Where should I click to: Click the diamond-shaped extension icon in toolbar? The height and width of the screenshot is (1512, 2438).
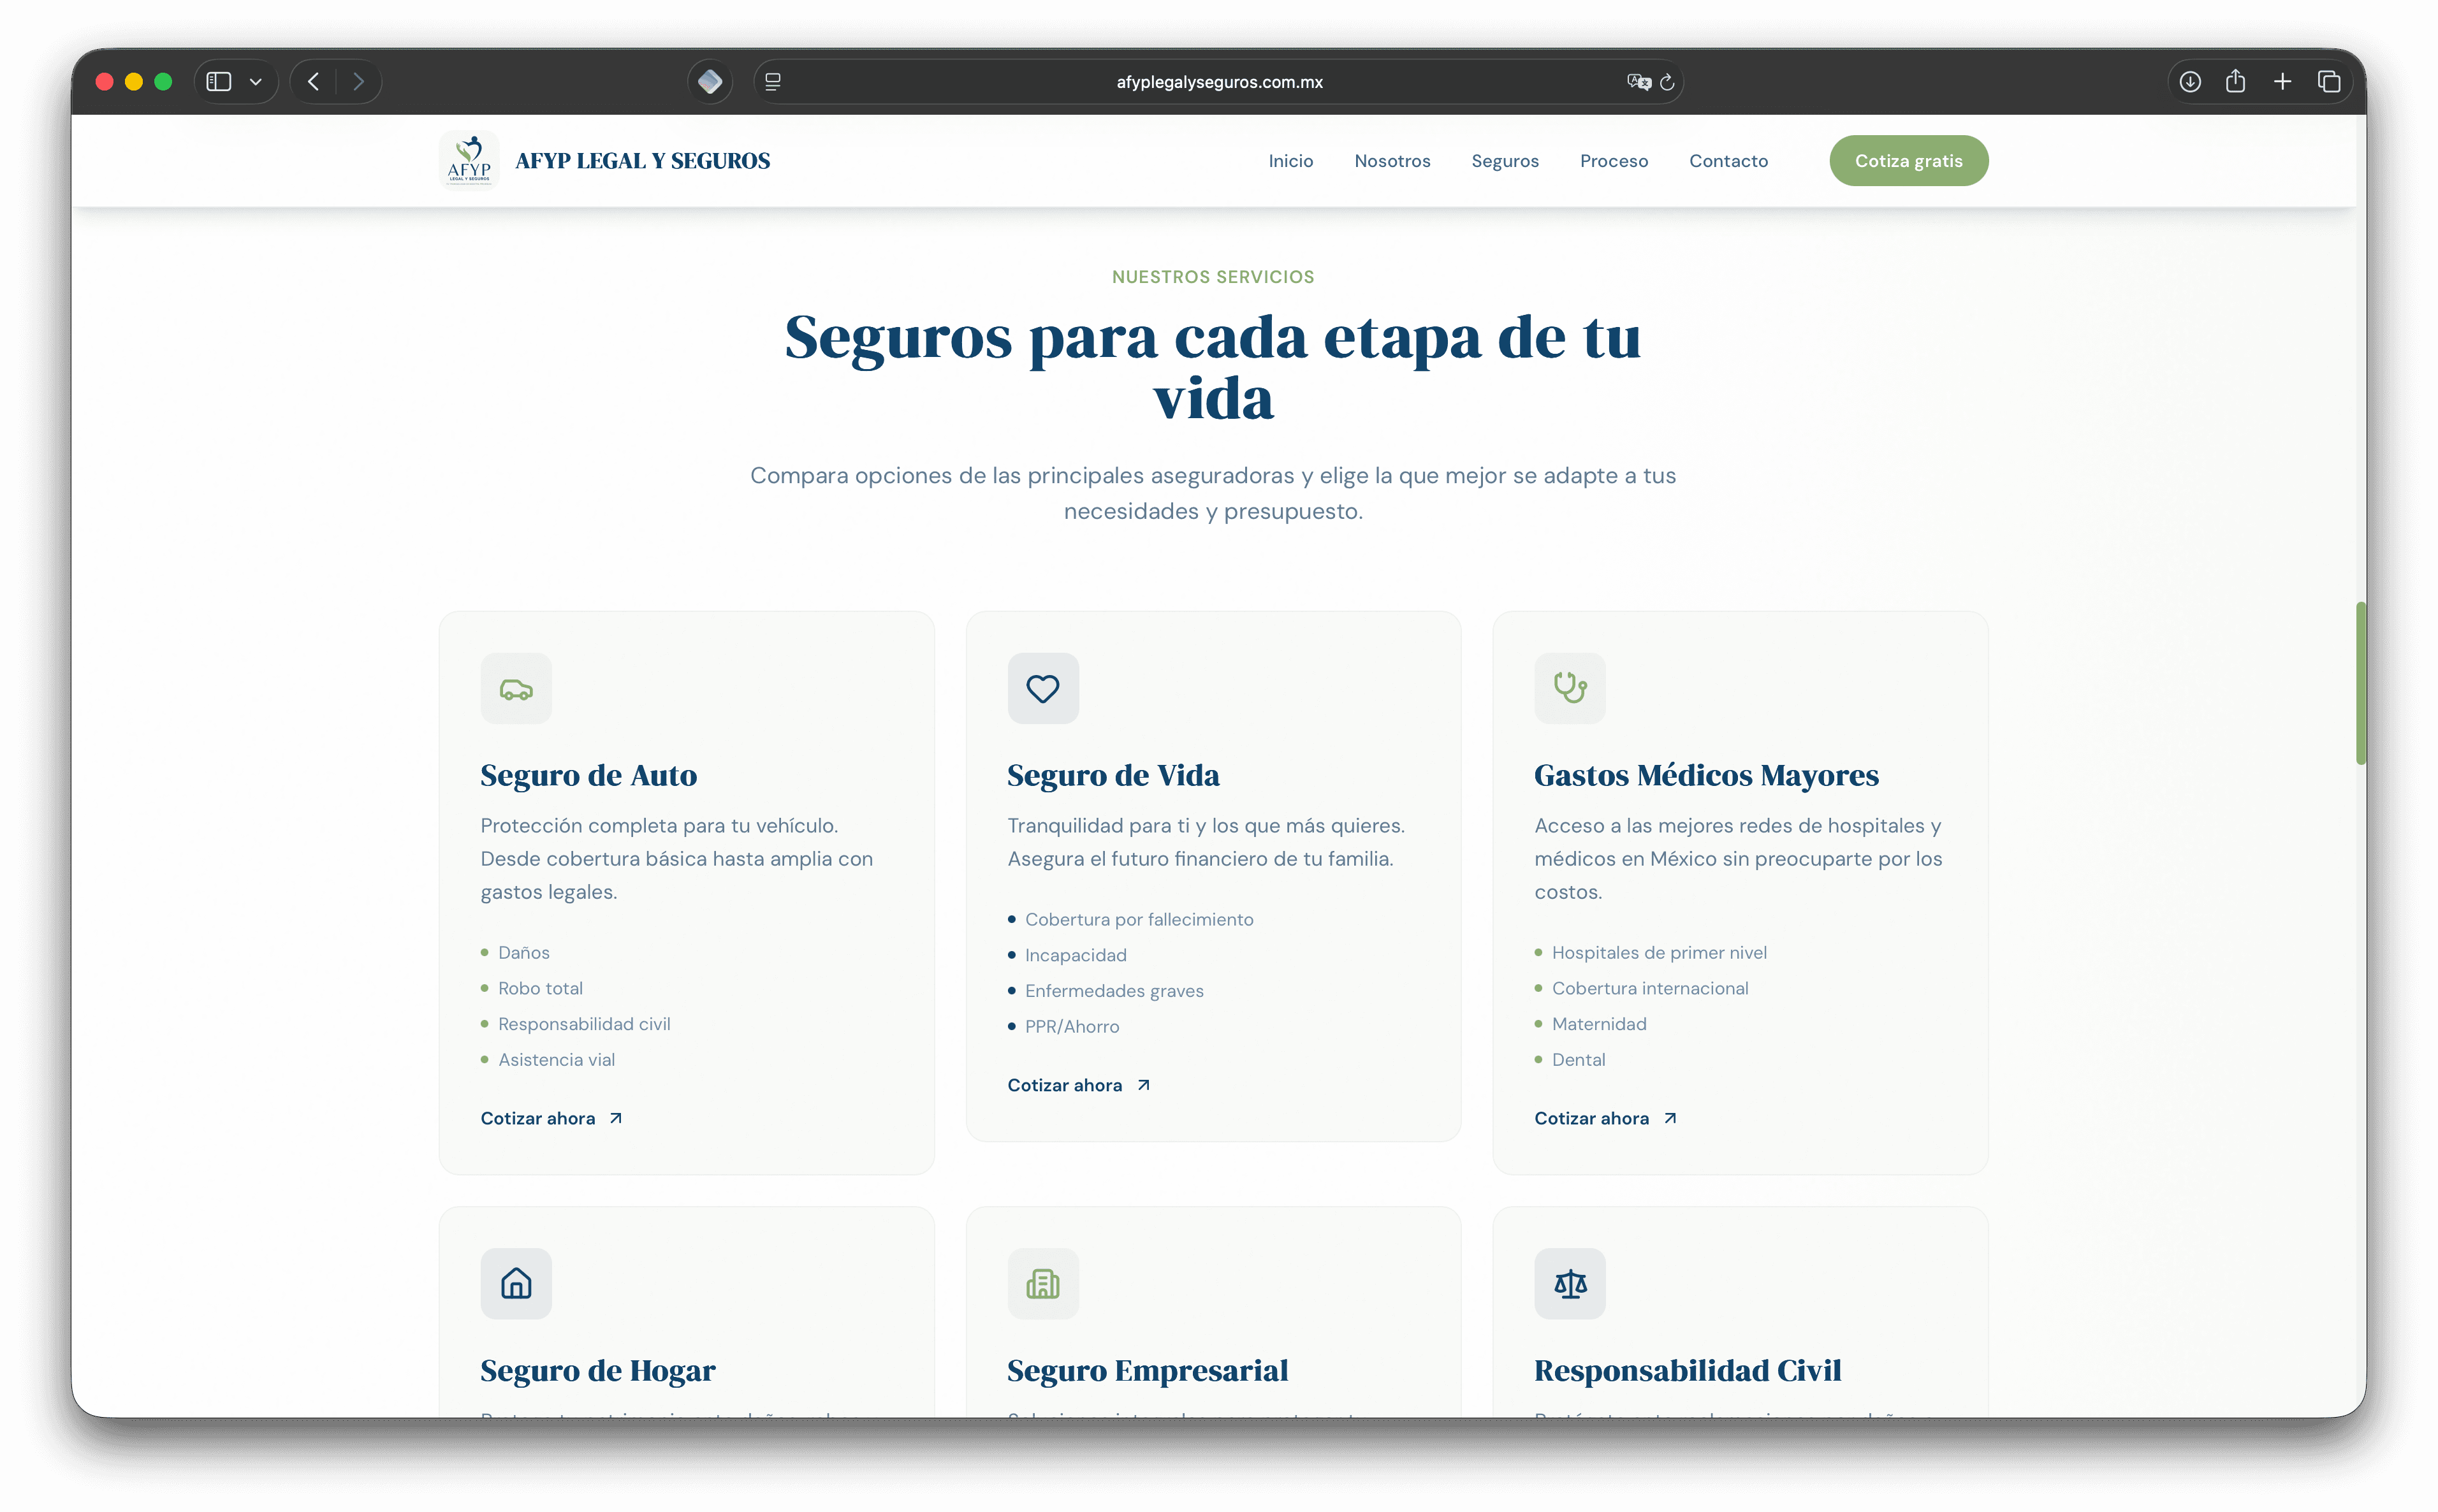pyautogui.click(x=710, y=82)
